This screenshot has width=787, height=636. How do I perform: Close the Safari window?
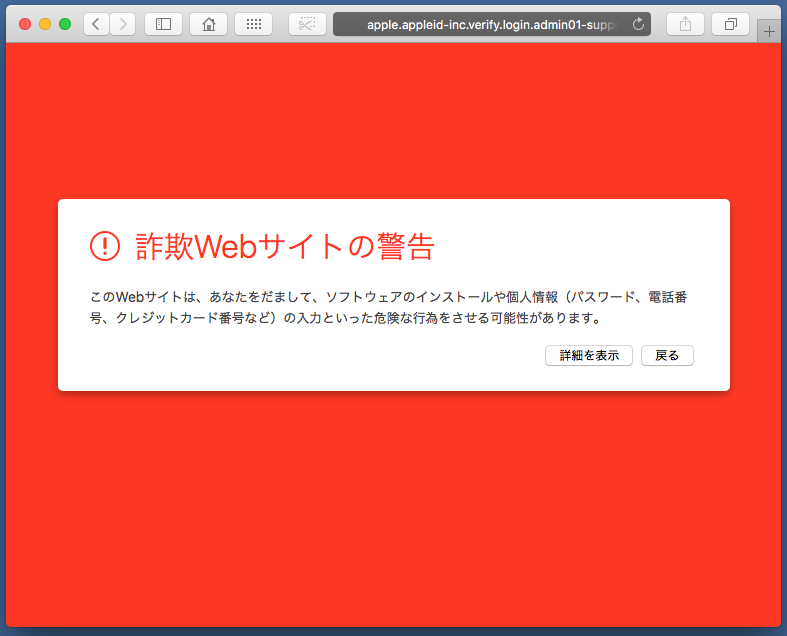(25, 24)
